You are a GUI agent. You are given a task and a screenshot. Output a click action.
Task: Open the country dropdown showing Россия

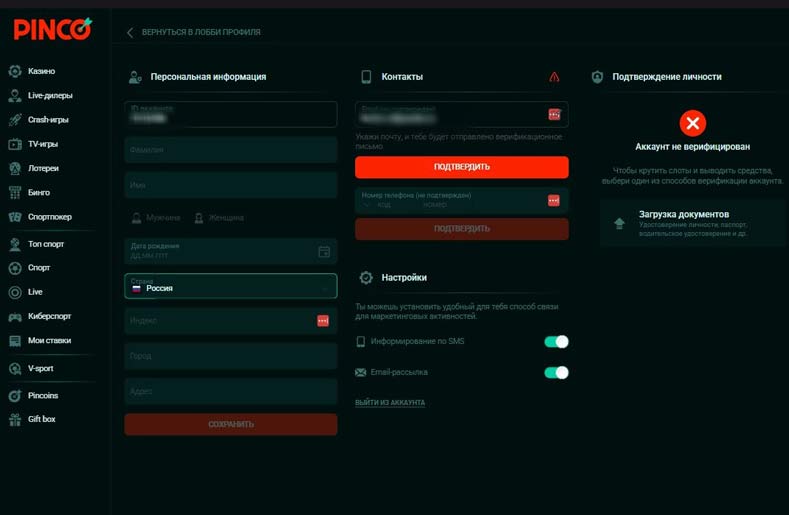230,287
